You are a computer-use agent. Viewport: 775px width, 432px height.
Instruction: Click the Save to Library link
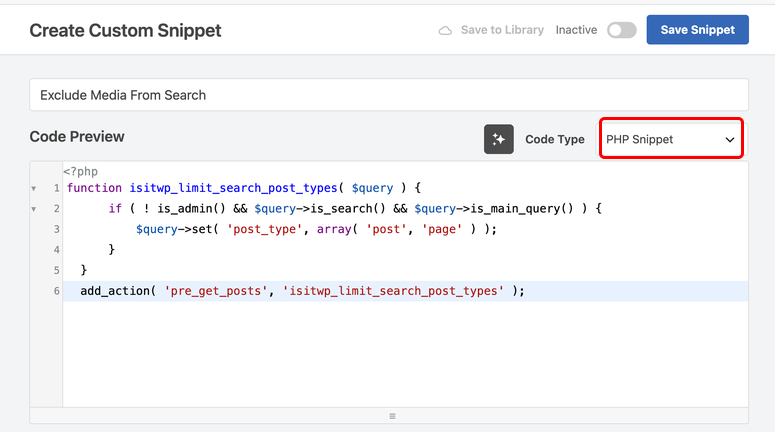tap(502, 30)
